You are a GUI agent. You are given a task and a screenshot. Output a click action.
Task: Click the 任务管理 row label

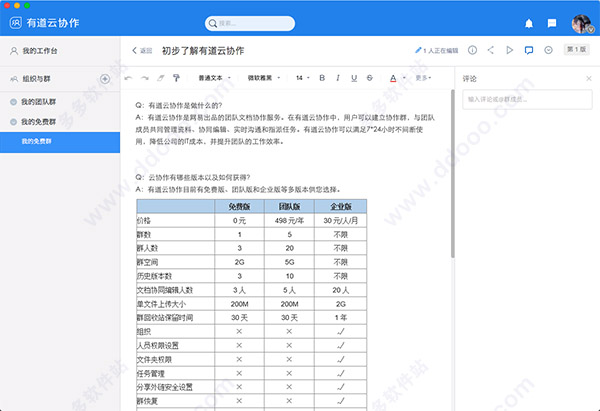[x=151, y=373]
